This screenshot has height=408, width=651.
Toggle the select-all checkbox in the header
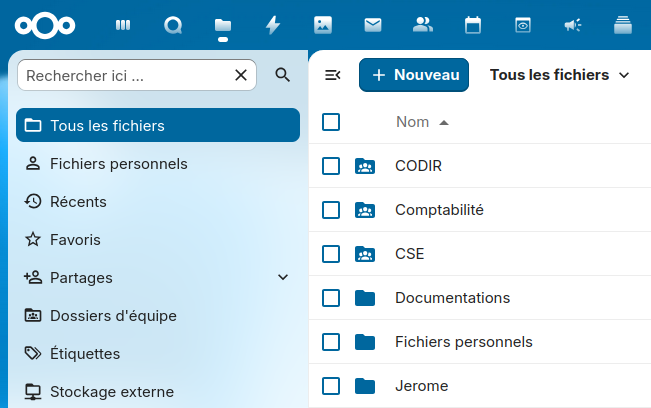click(331, 122)
